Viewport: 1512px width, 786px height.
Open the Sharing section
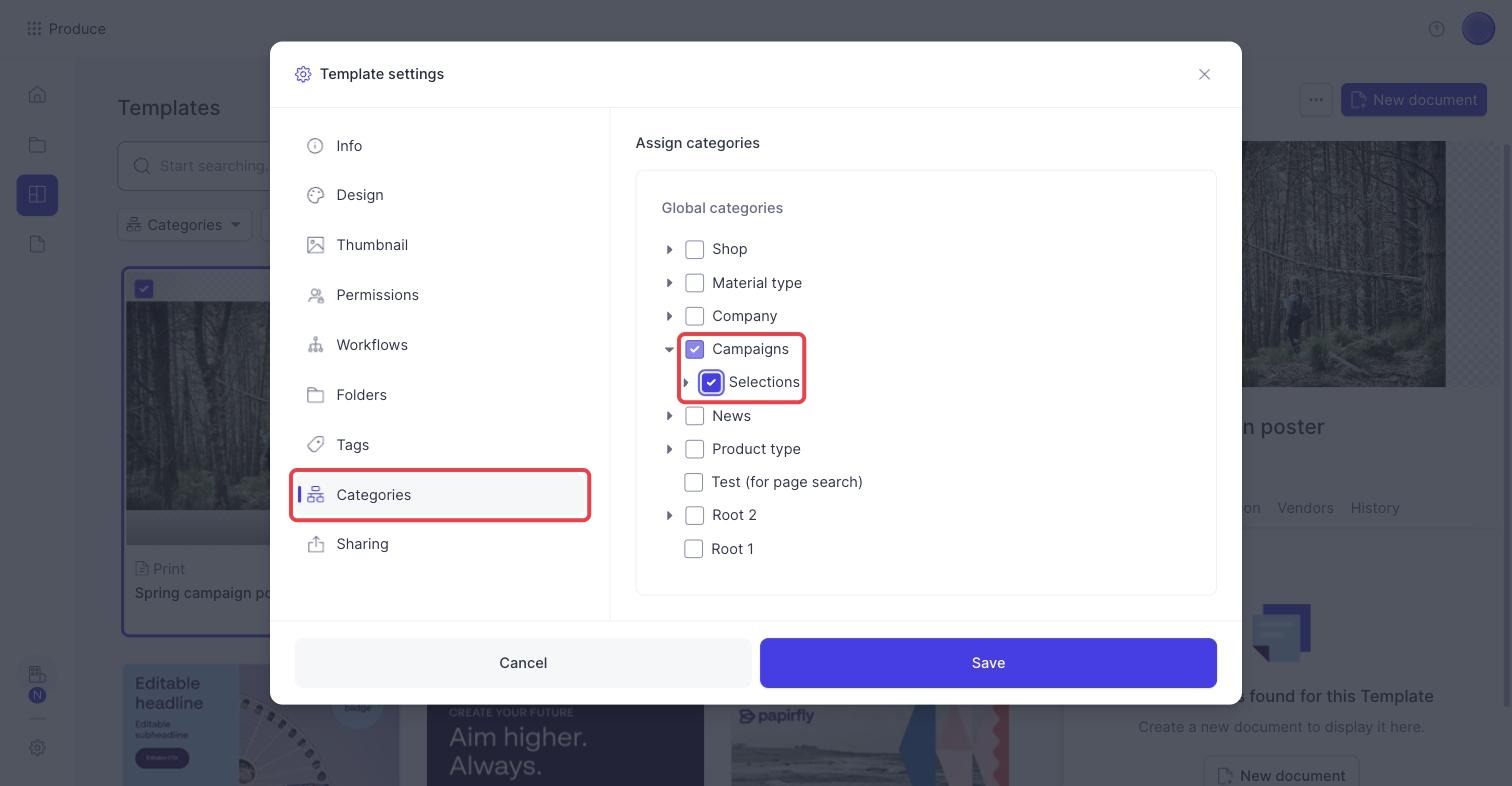coord(440,544)
